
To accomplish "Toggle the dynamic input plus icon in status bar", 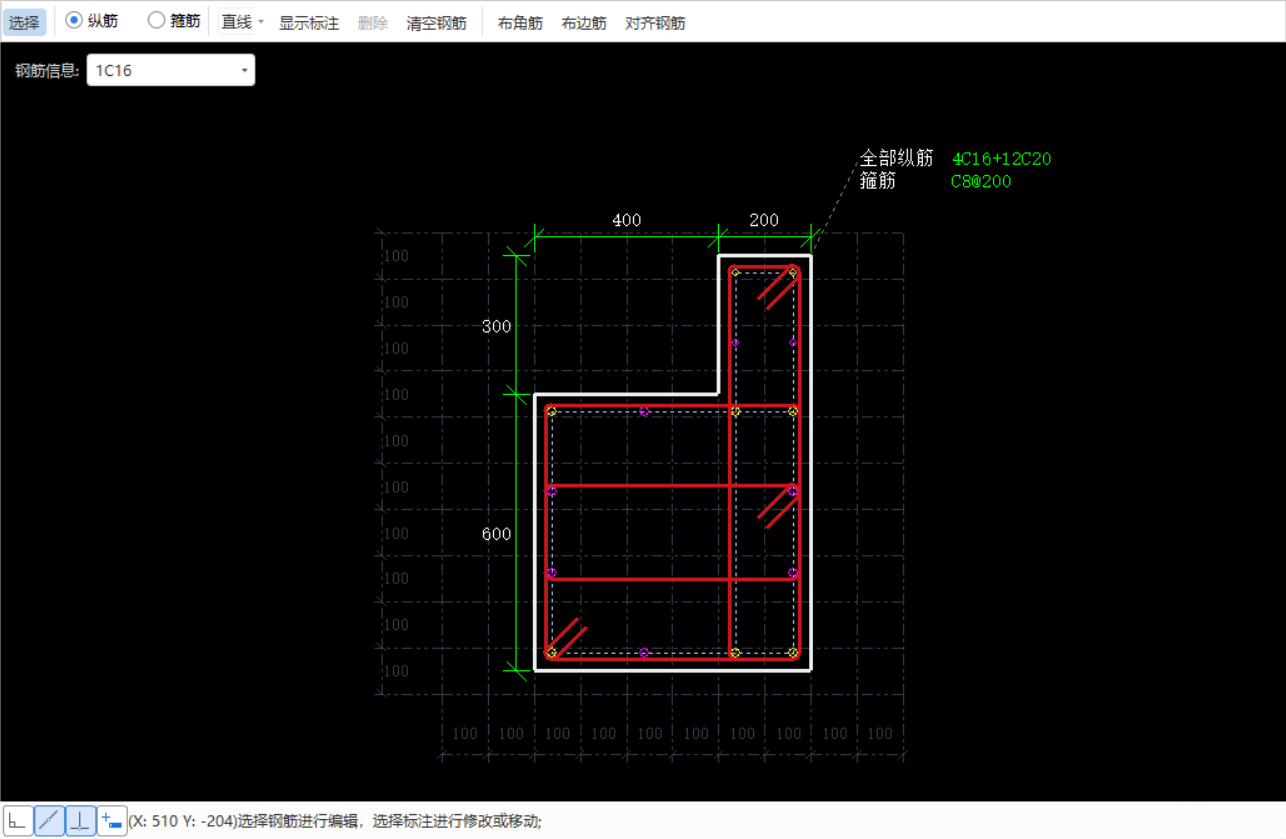I will (x=112, y=821).
